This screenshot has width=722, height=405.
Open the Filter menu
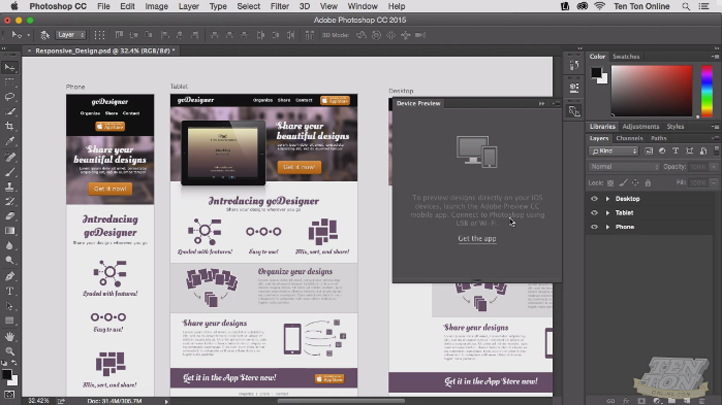(279, 6)
